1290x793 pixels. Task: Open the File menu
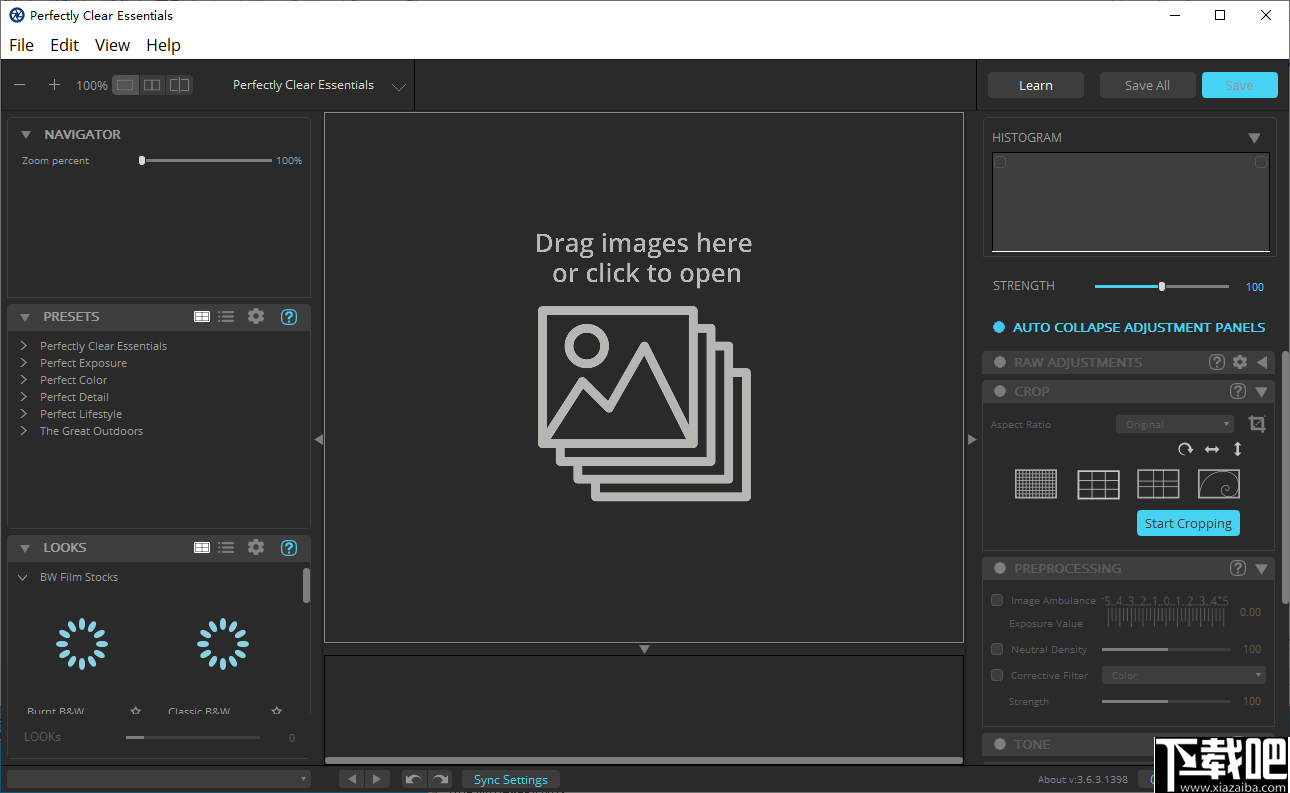coord(21,45)
